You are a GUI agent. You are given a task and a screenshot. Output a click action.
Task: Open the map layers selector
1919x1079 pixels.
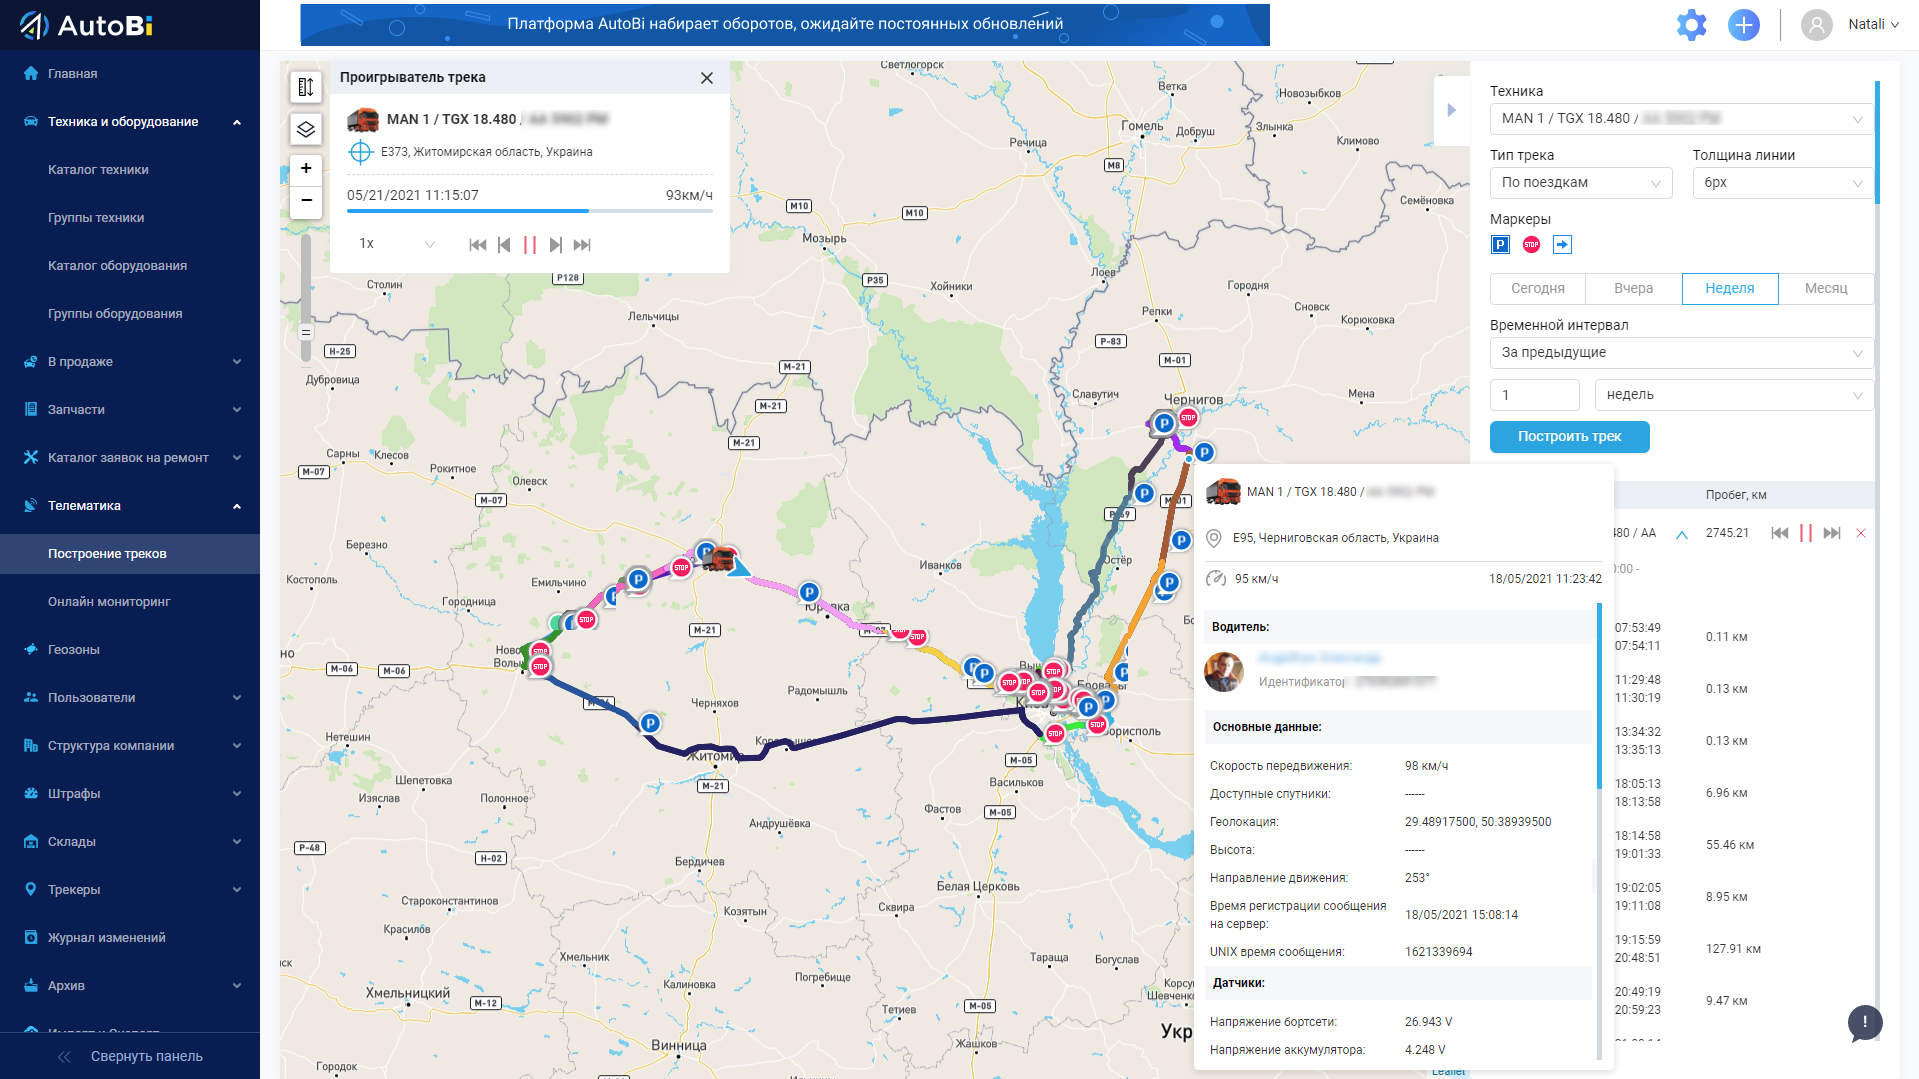[306, 129]
